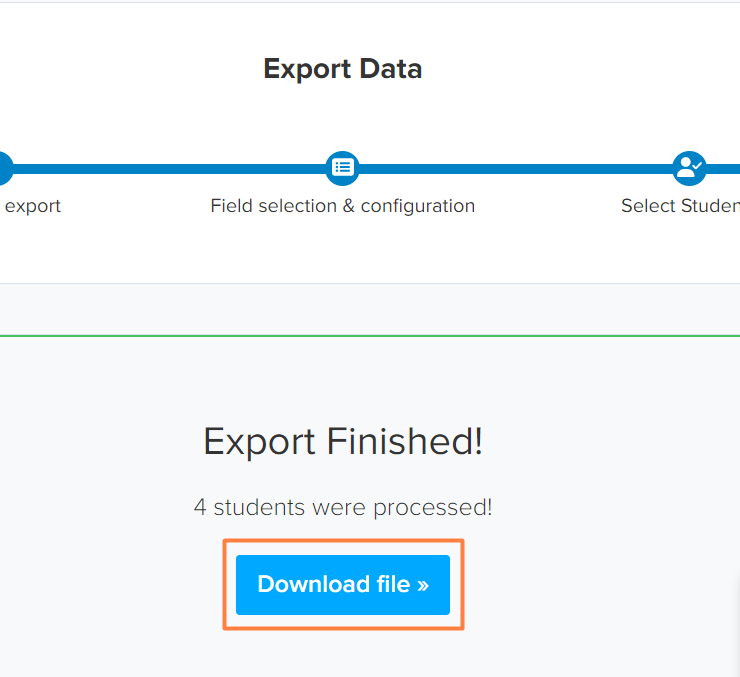
Task: Open the 'Field selection & configuration' step label
Action: 343,206
